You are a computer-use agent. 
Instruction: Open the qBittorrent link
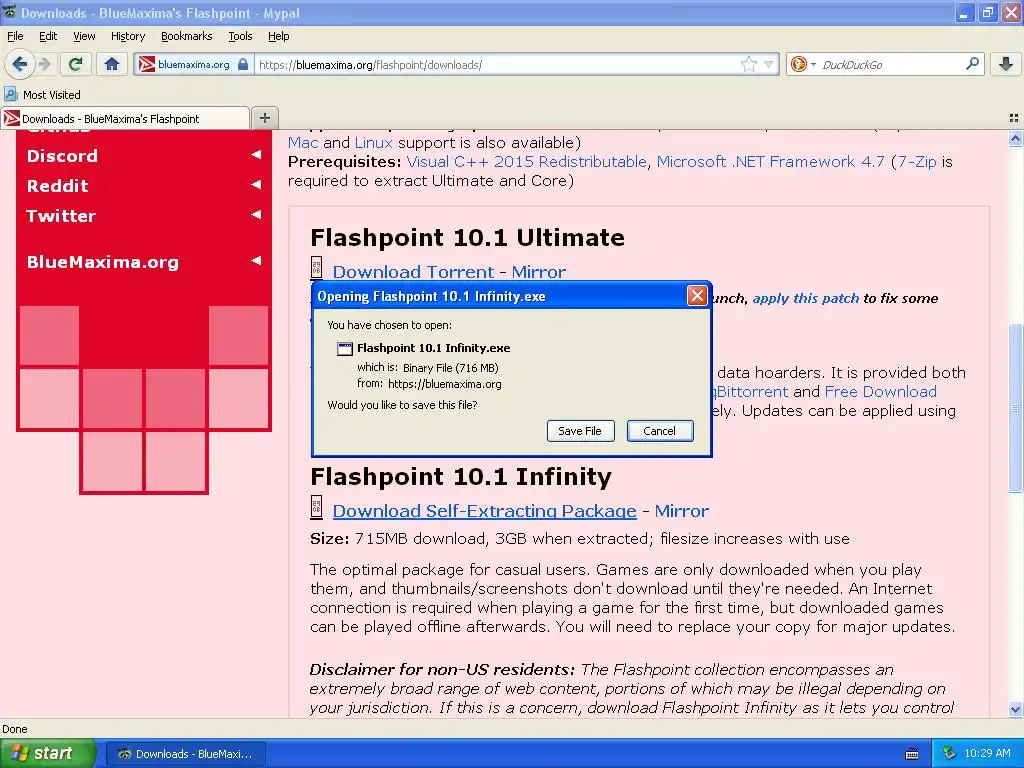752,392
